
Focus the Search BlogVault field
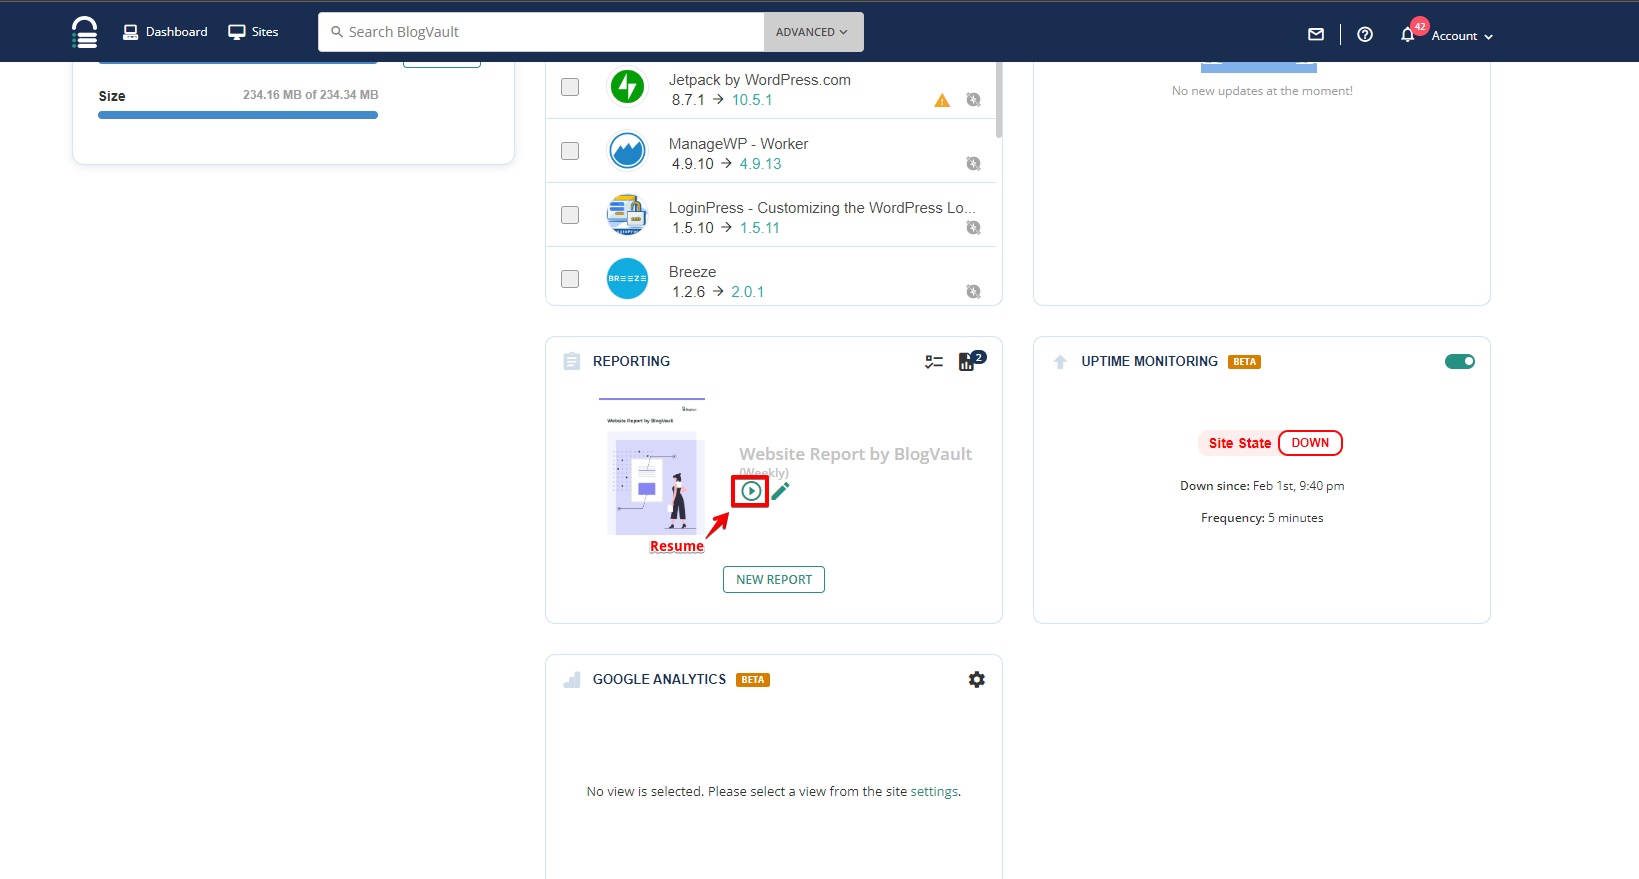click(541, 32)
